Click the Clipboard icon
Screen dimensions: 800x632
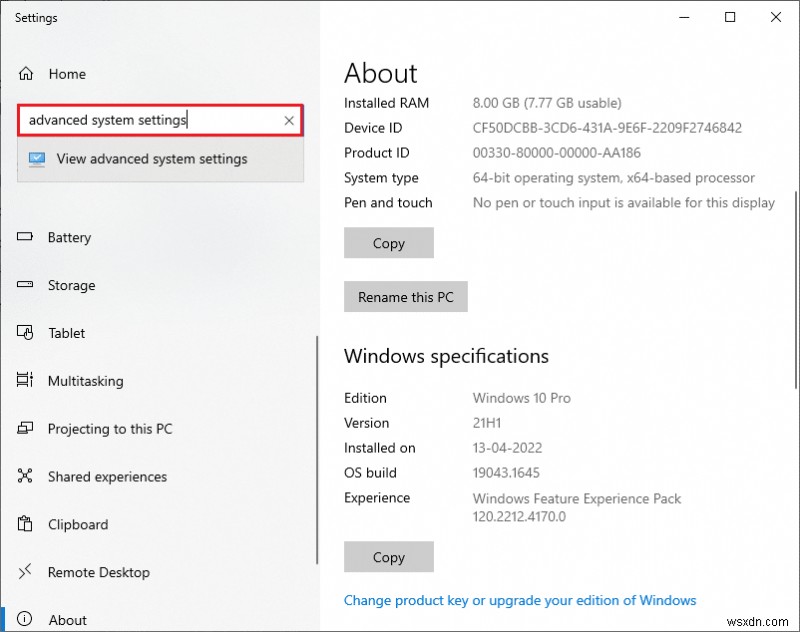pos(26,525)
